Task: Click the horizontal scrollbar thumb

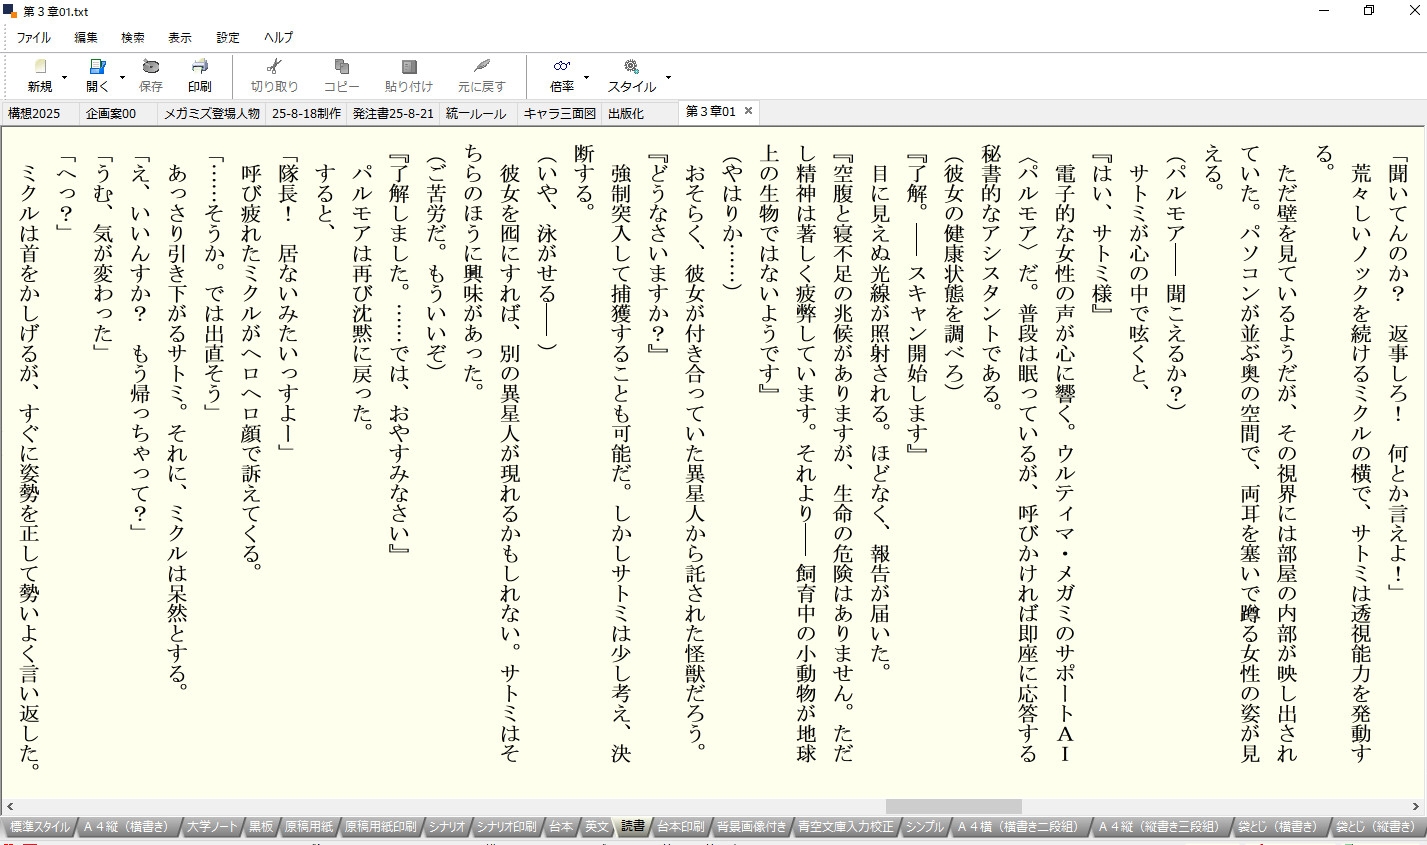Action: [x=953, y=806]
